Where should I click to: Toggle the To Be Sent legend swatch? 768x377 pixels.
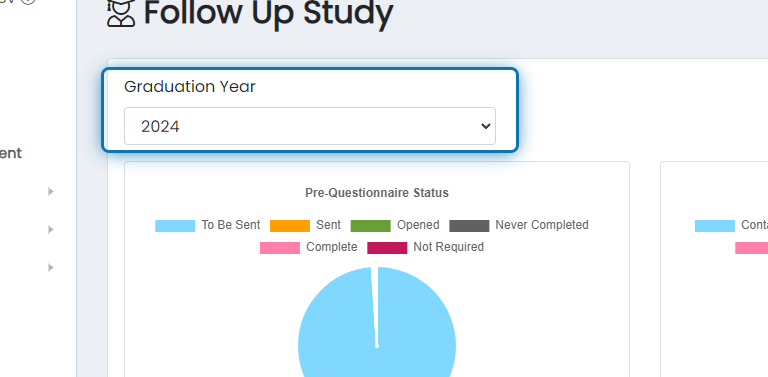175,226
